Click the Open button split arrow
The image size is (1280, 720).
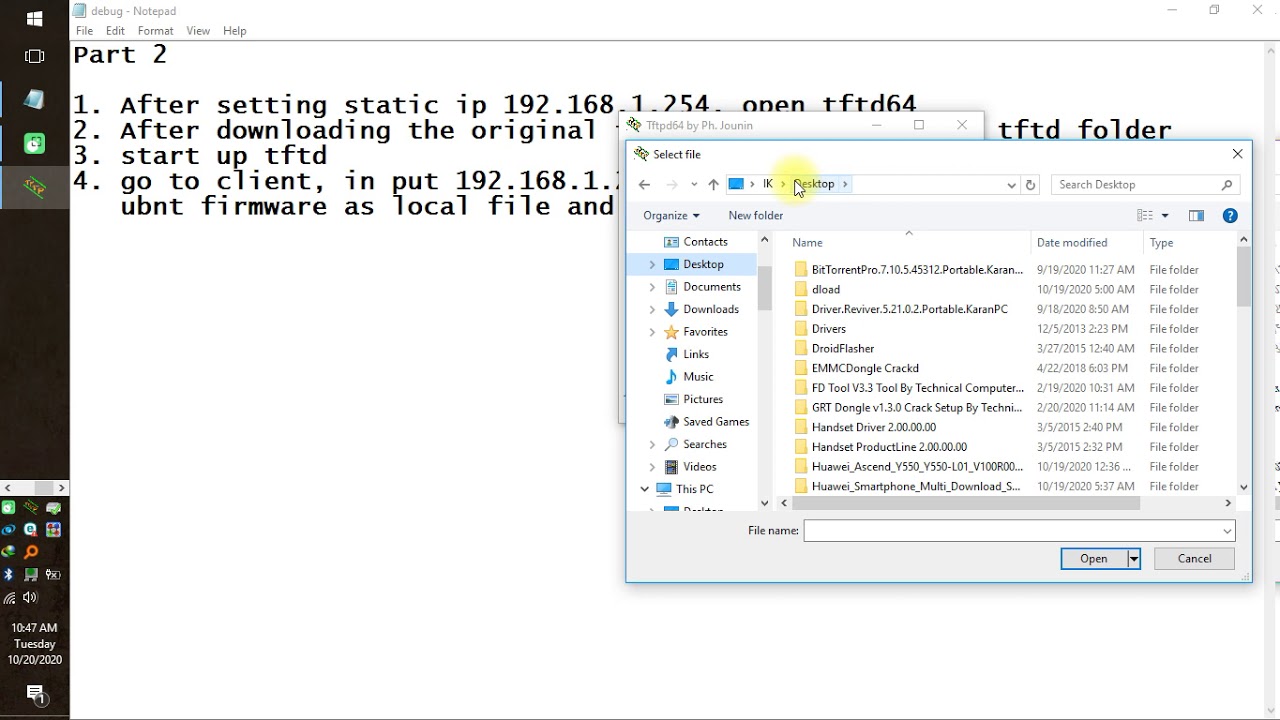1134,559
